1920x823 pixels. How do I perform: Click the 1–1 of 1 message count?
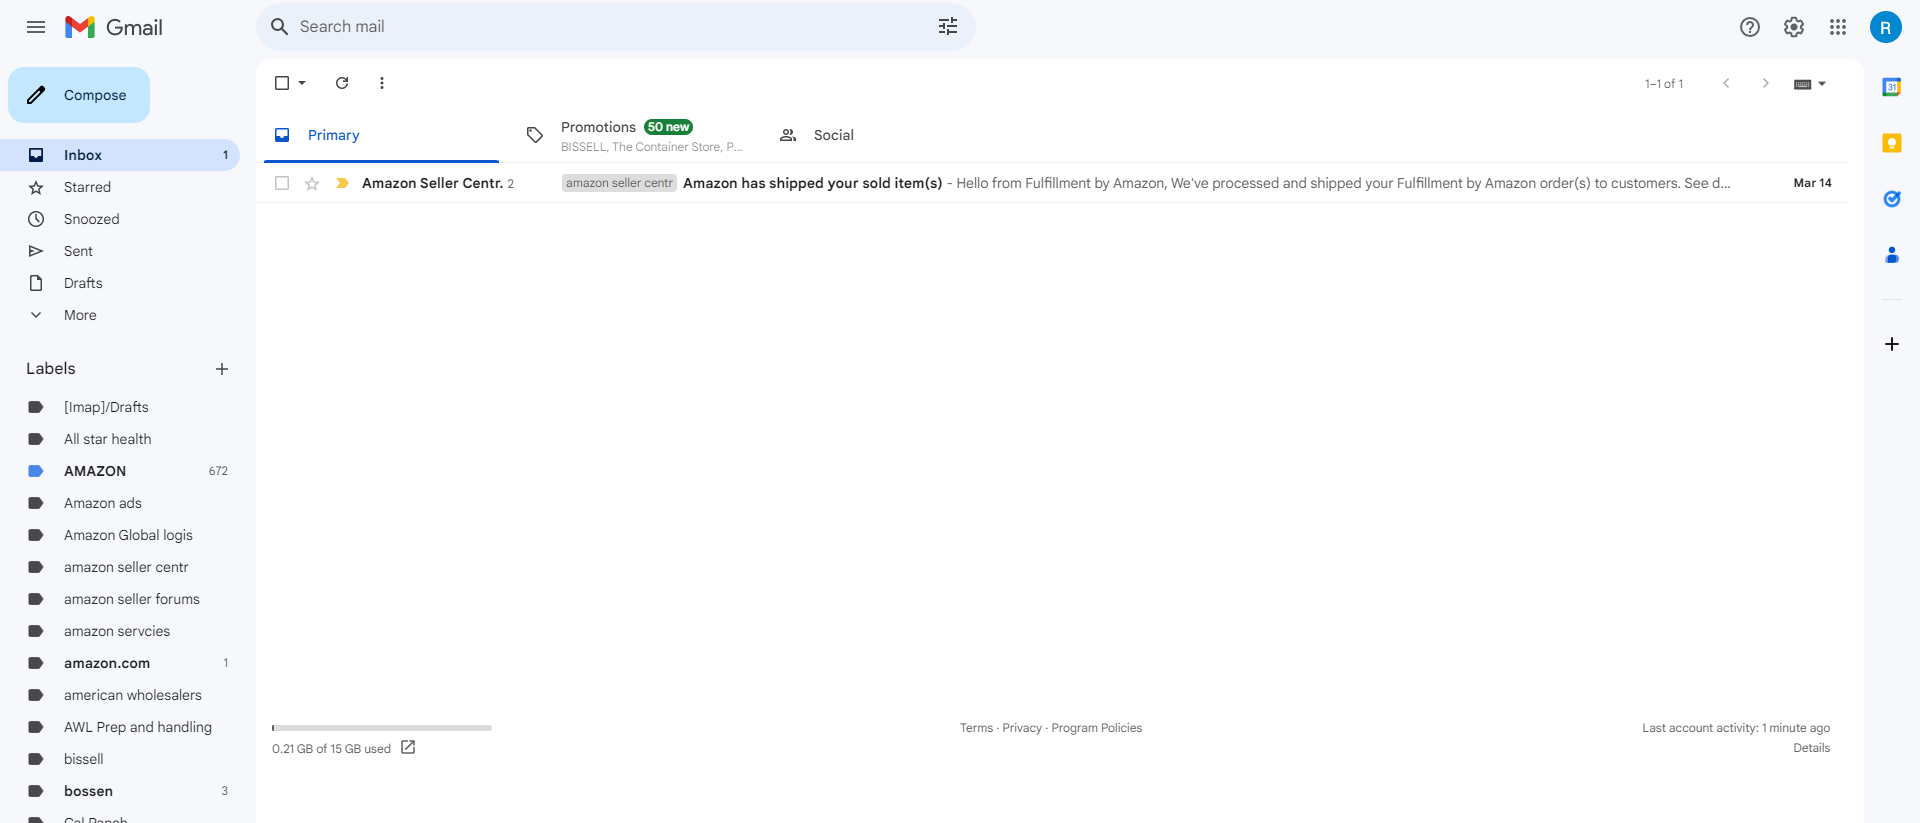tap(1664, 84)
